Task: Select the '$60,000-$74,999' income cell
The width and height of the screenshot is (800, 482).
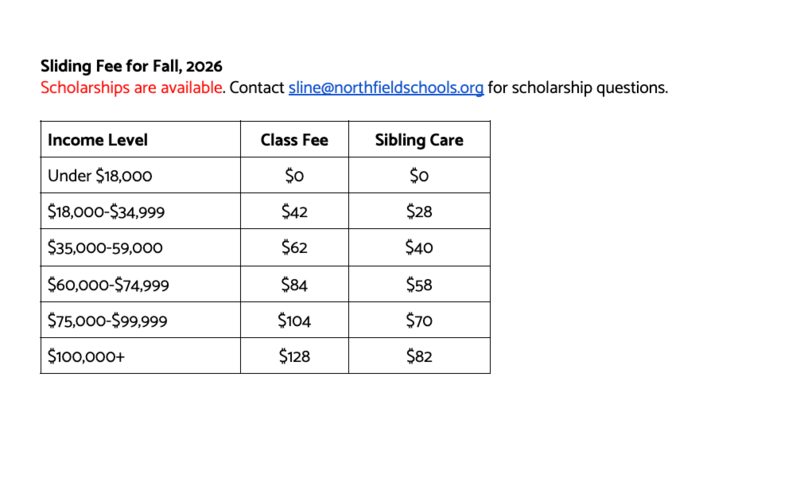Action: pyautogui.click(x=140, y=284)
